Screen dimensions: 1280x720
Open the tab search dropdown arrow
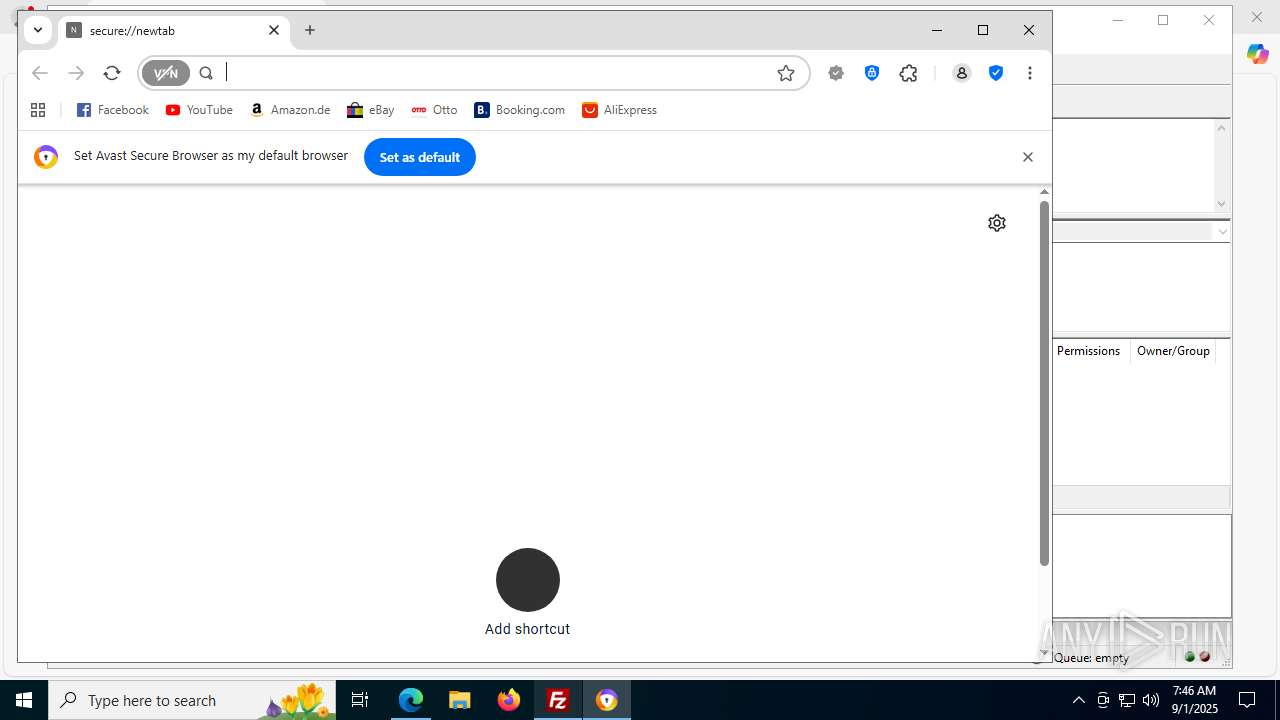coord(38,30)
